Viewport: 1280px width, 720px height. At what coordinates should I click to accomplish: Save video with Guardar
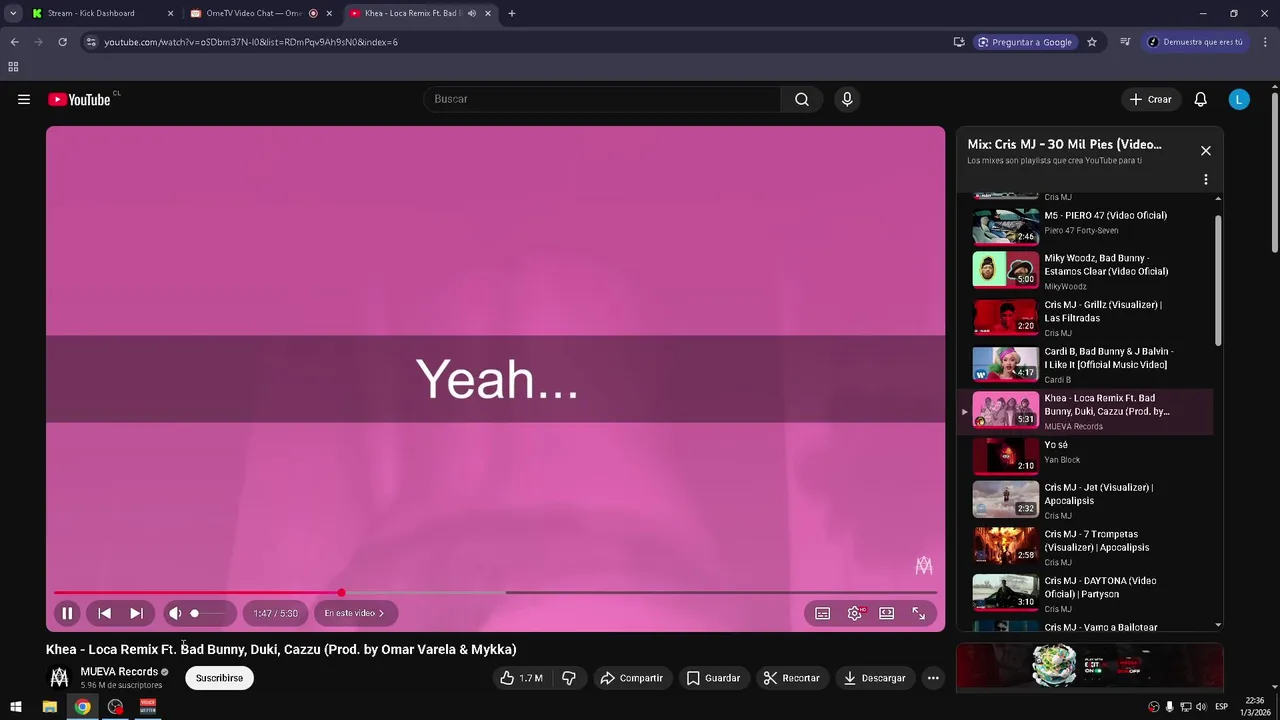(x=713, y=678)
